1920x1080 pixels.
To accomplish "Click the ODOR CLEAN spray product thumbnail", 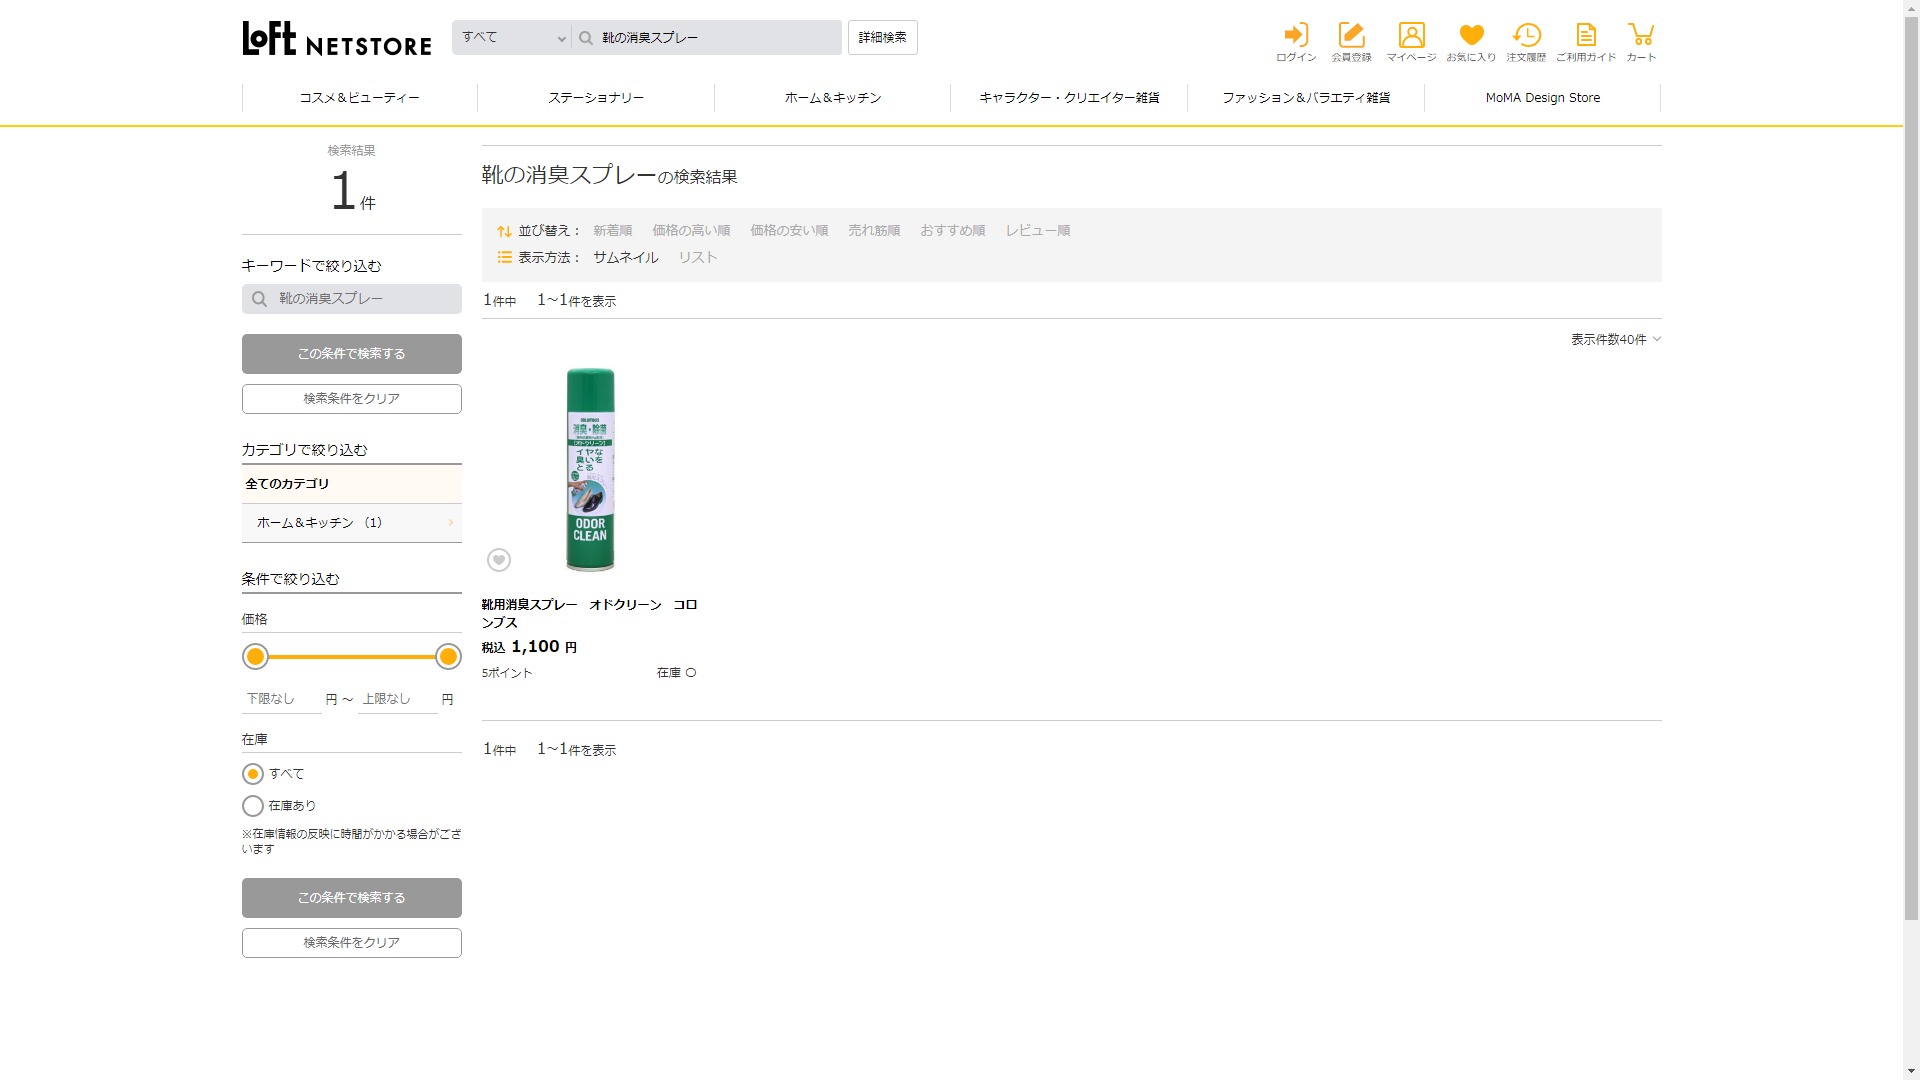I will pos(590,469).
